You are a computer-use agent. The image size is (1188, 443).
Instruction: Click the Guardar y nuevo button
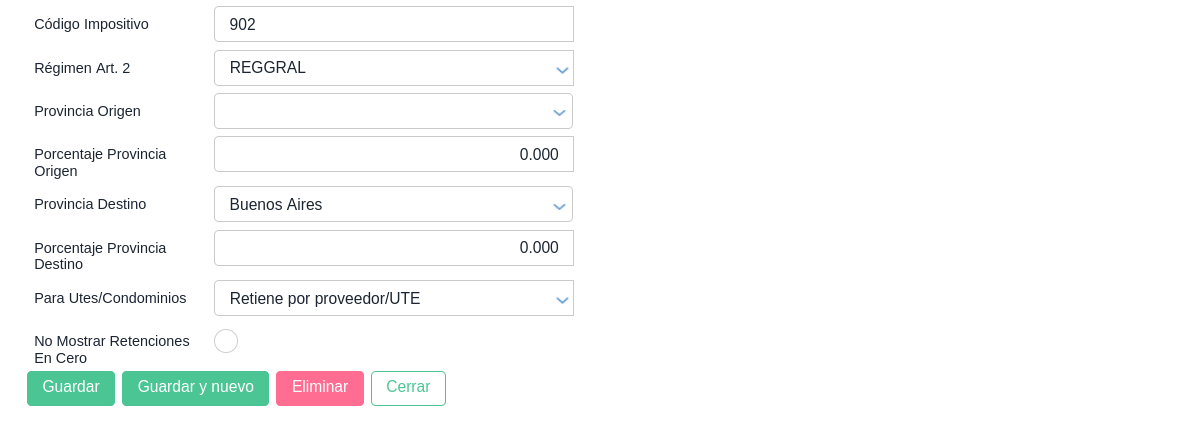(195, 388)
